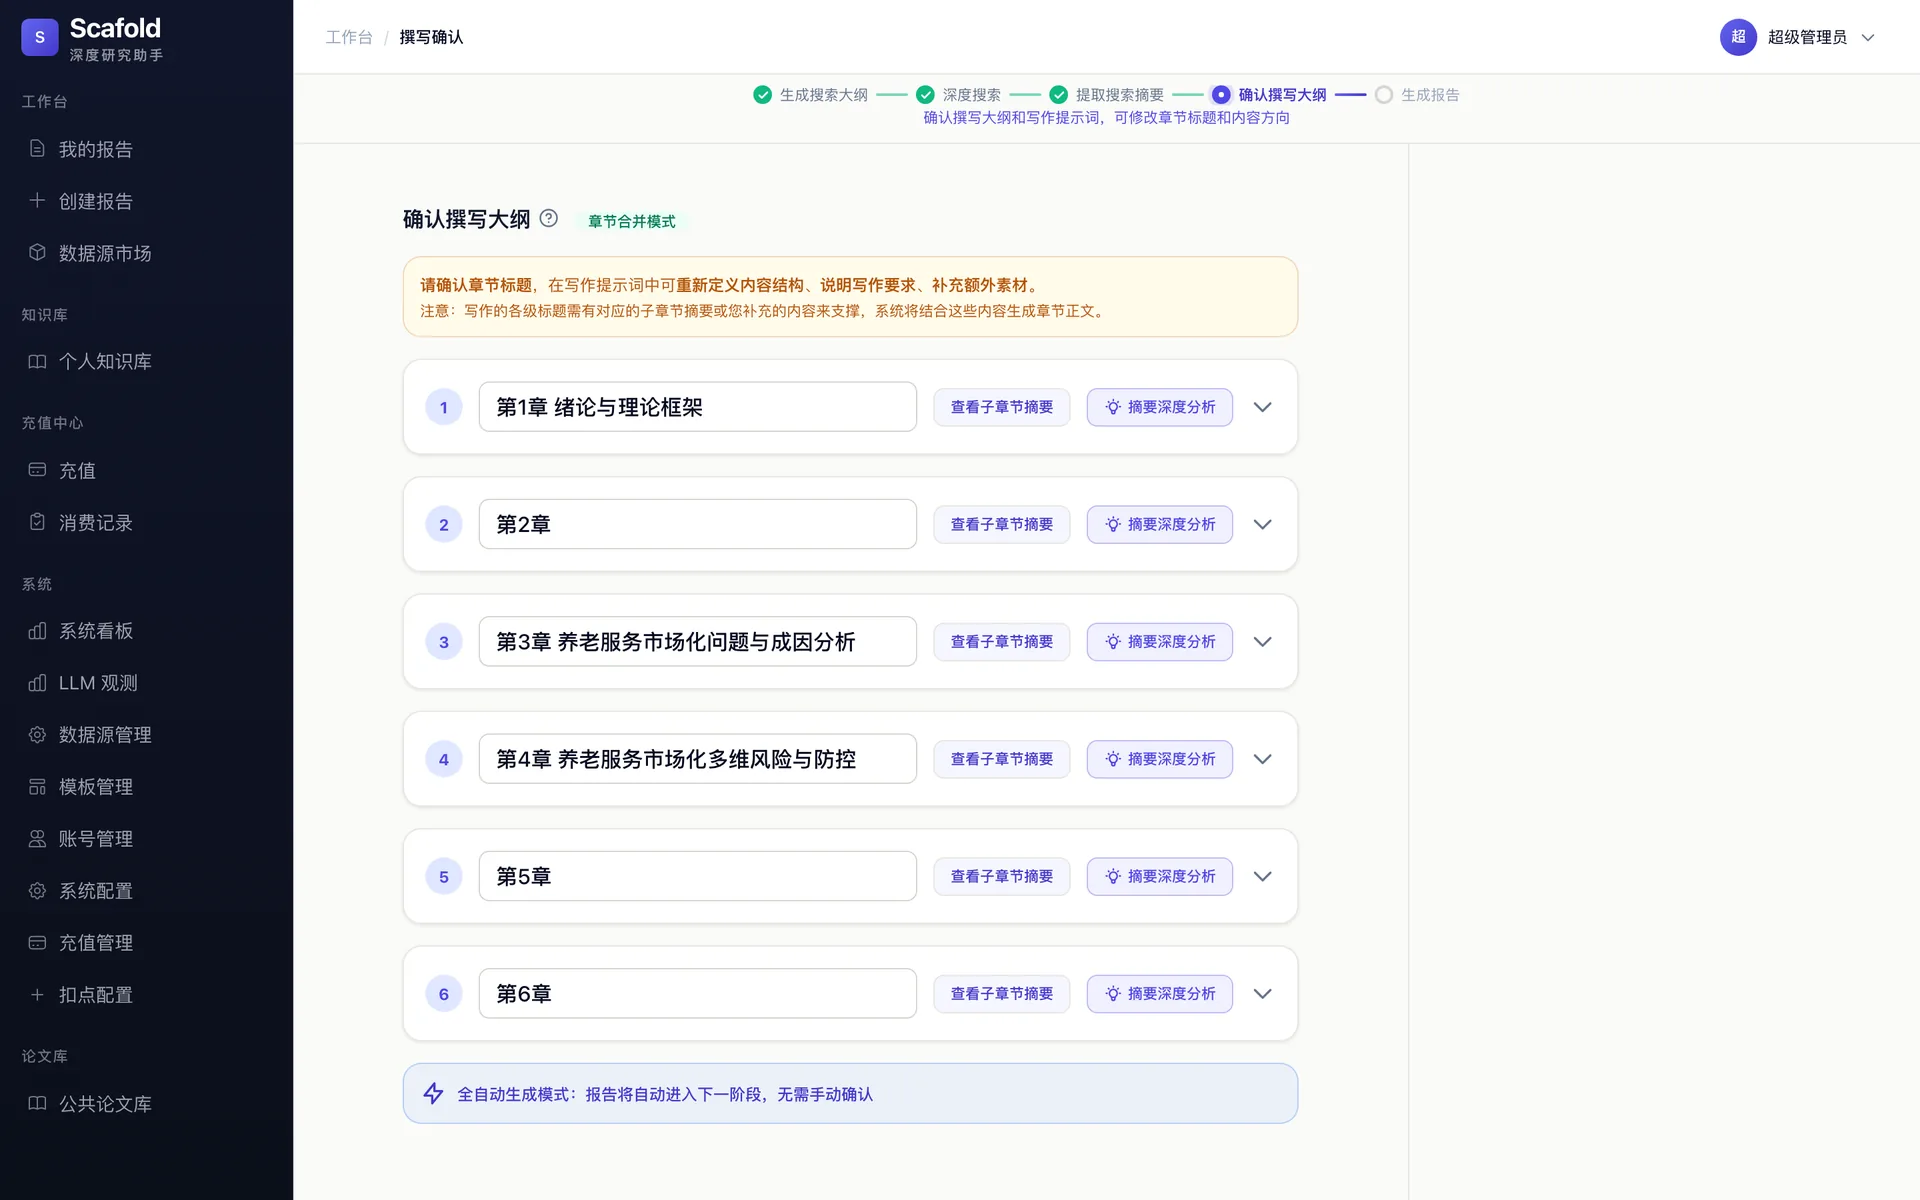Click 摘要深度分析 for chapter 6
Image resolution: width=1920 pixels, height=1200 pixels.
click(x=1160, y=994)
